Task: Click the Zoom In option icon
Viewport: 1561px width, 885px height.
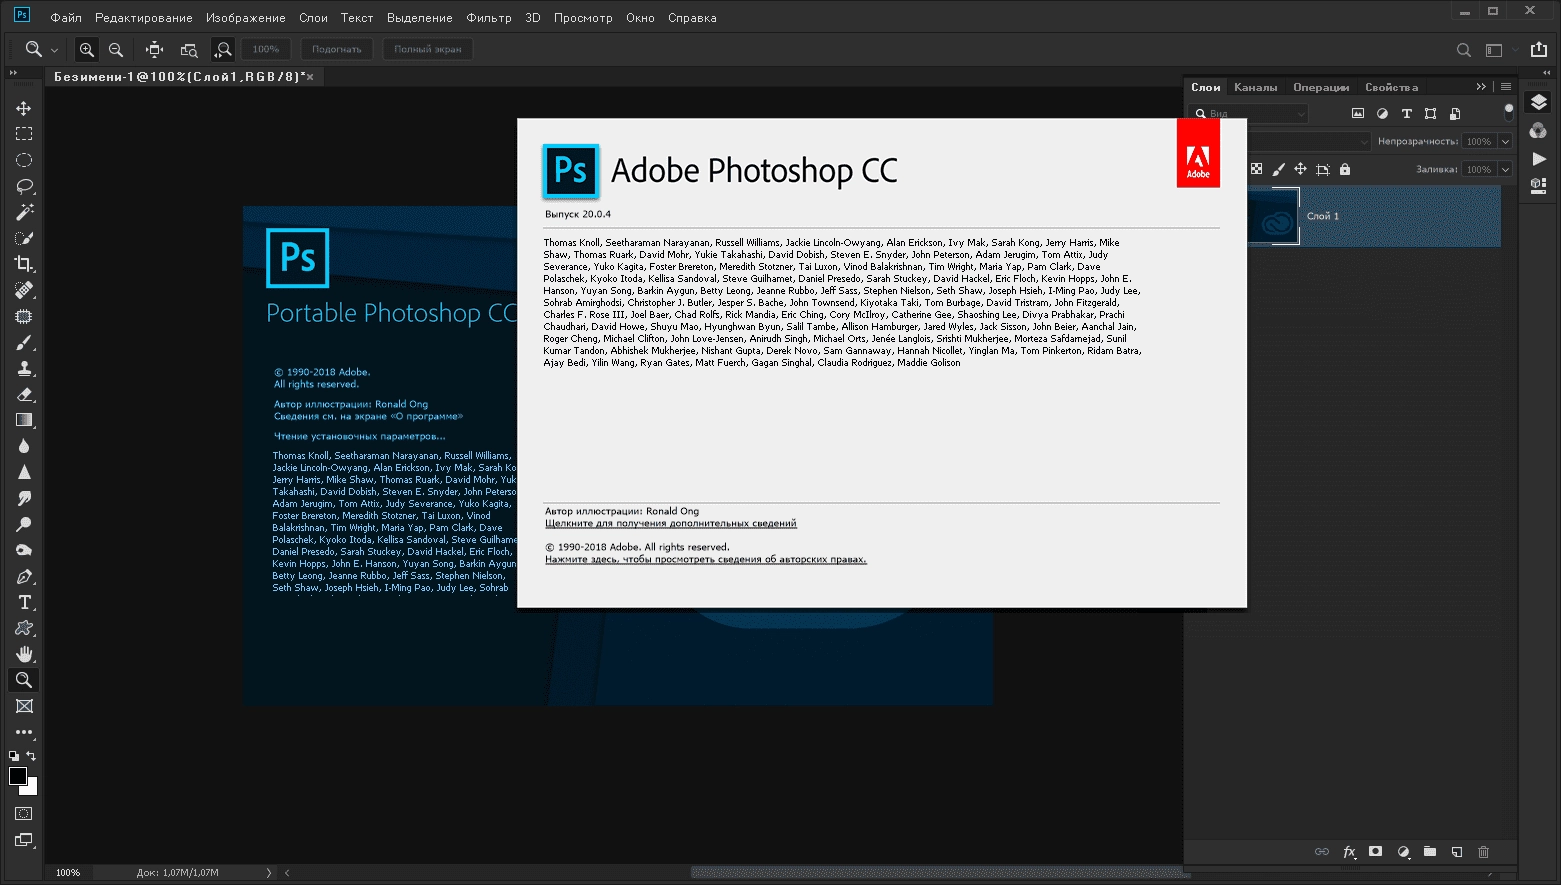Action: tap(87, 49)
